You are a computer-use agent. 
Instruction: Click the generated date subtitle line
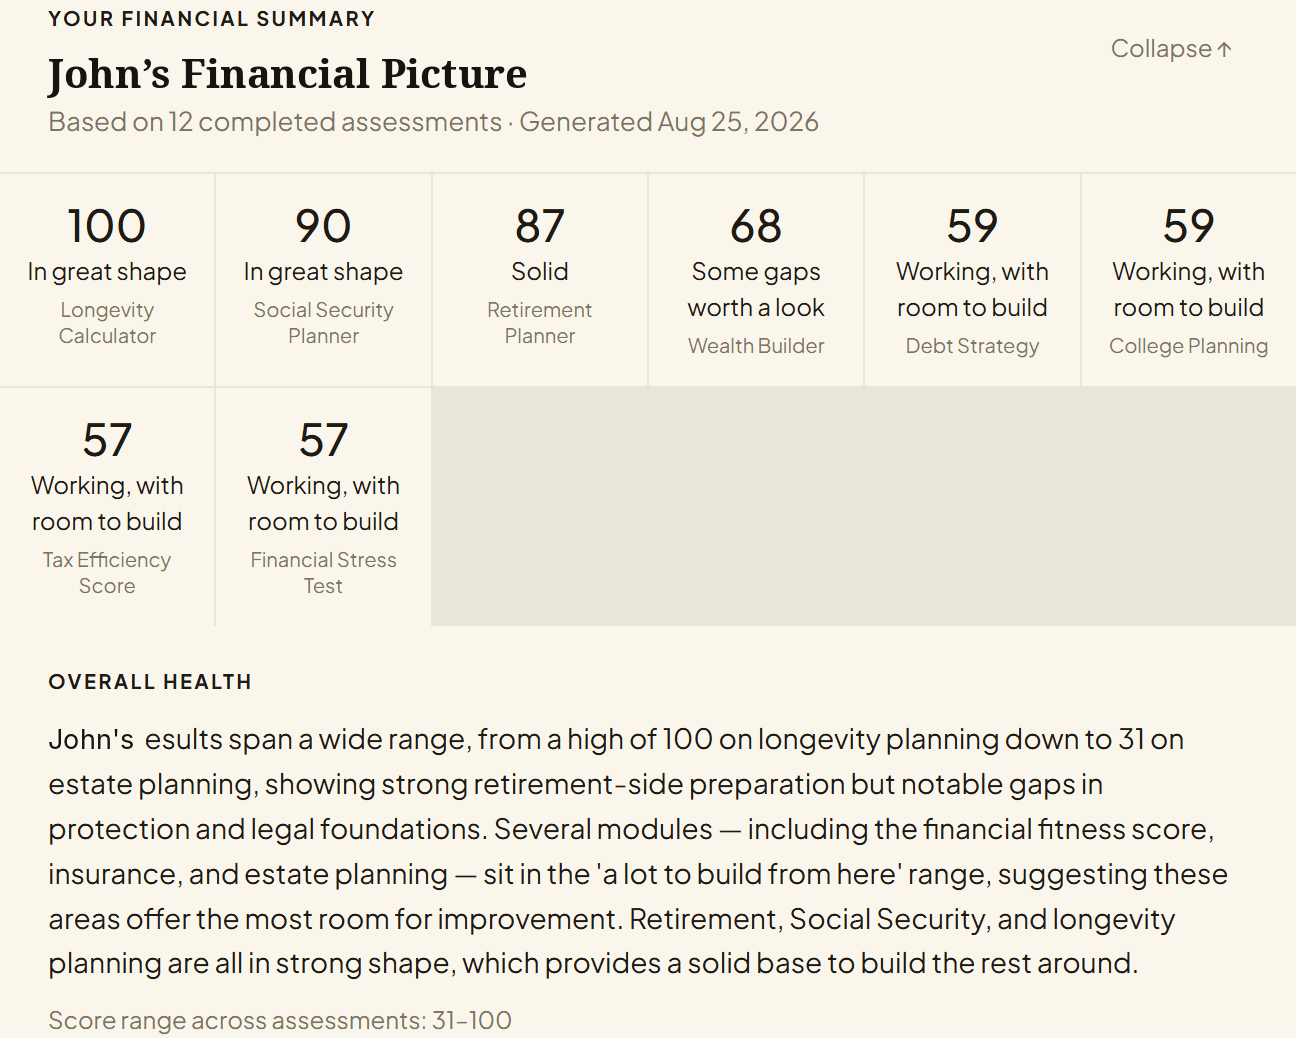tap(433, 122)
